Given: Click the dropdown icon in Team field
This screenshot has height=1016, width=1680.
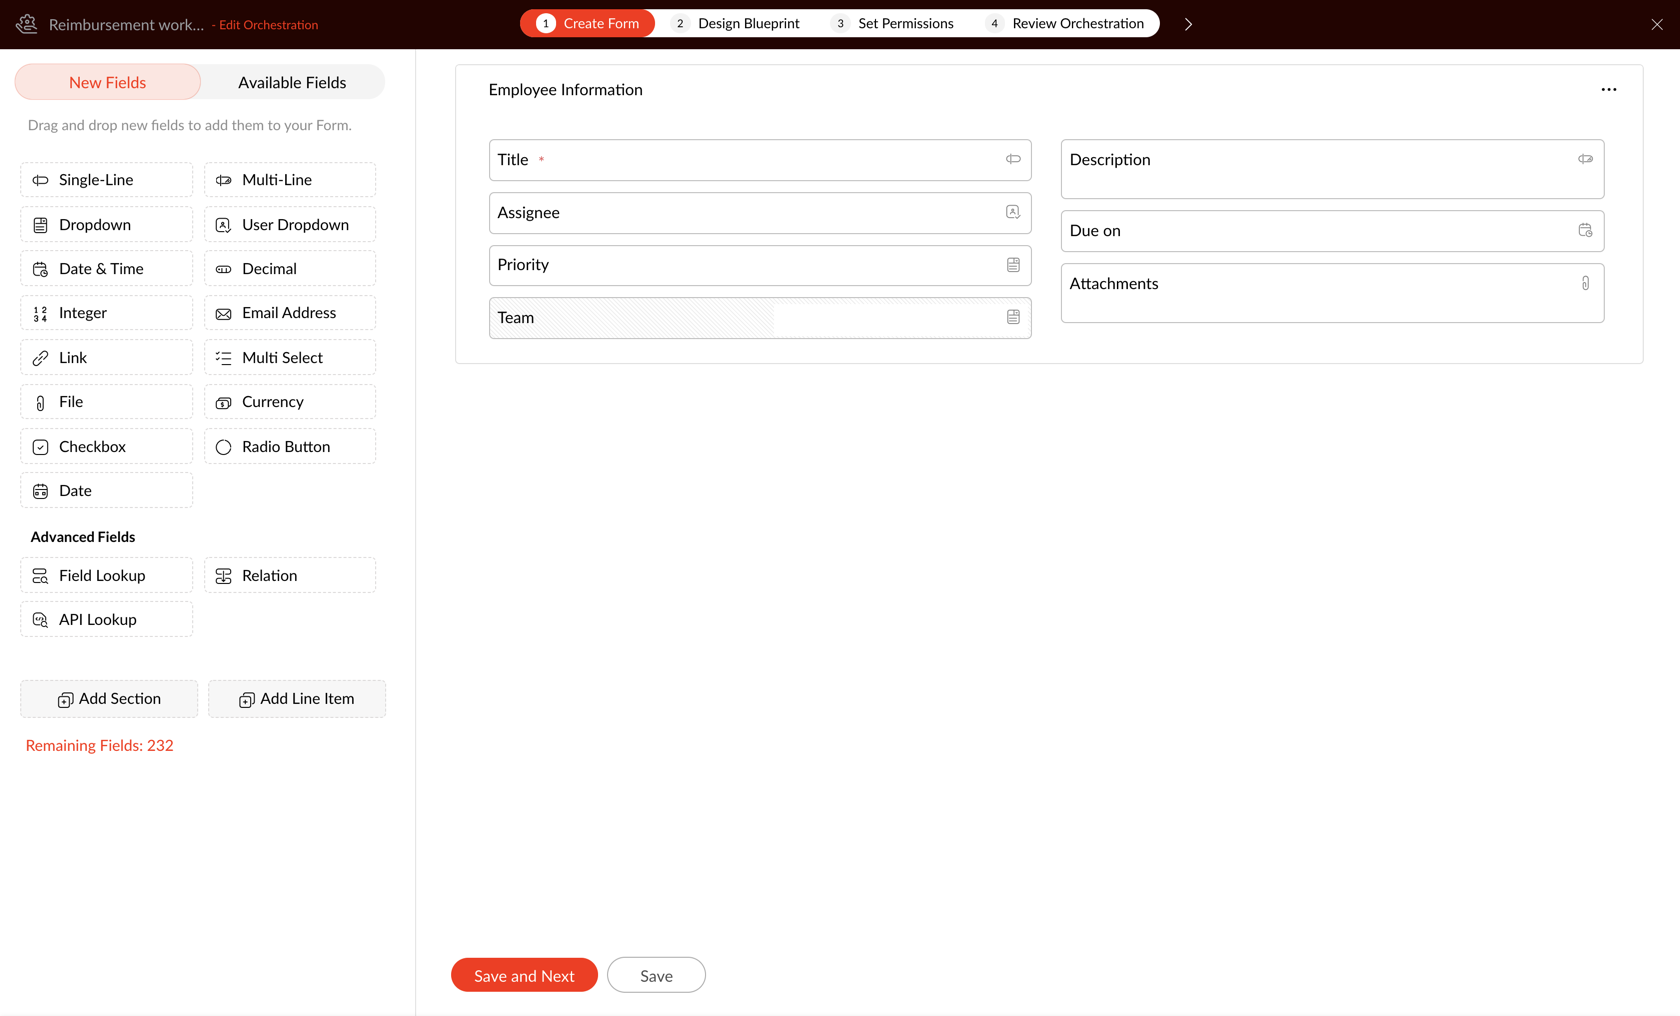Looking at the screenshot, I should click(x=1013, y=317).
